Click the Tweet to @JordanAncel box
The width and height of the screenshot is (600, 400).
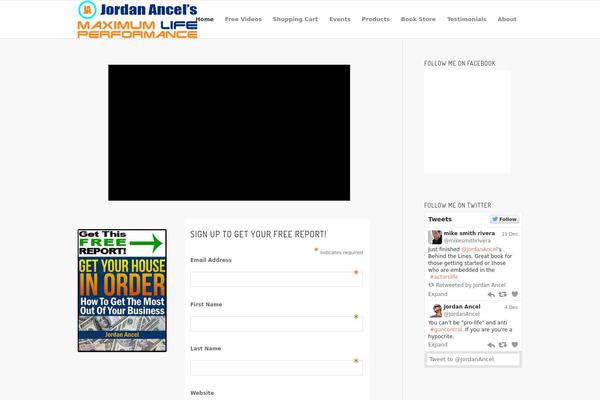click(472, 360)
